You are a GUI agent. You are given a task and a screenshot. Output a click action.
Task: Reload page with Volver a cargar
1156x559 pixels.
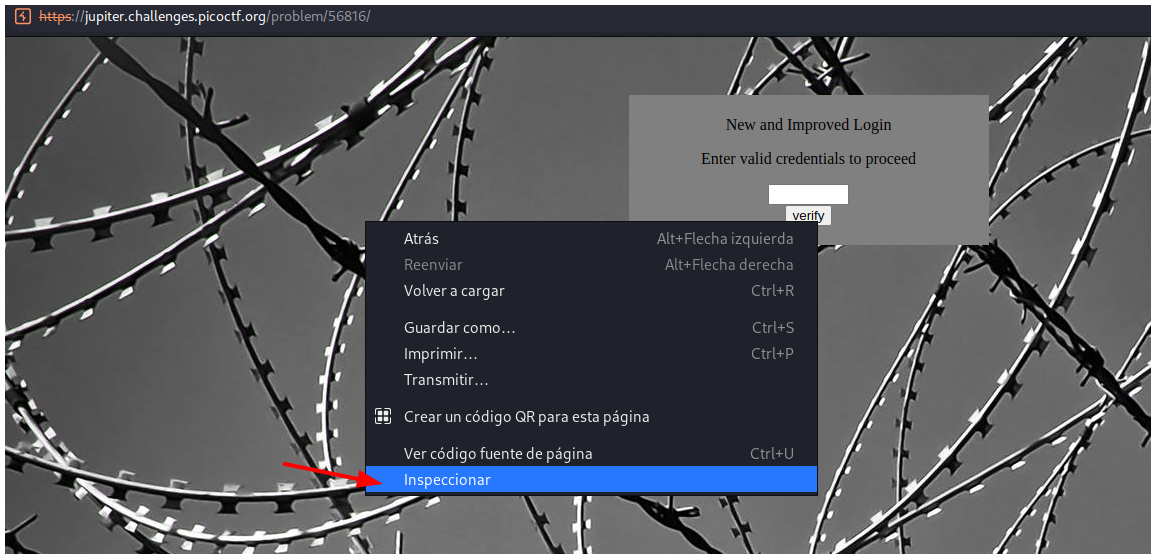pos(454,291)
